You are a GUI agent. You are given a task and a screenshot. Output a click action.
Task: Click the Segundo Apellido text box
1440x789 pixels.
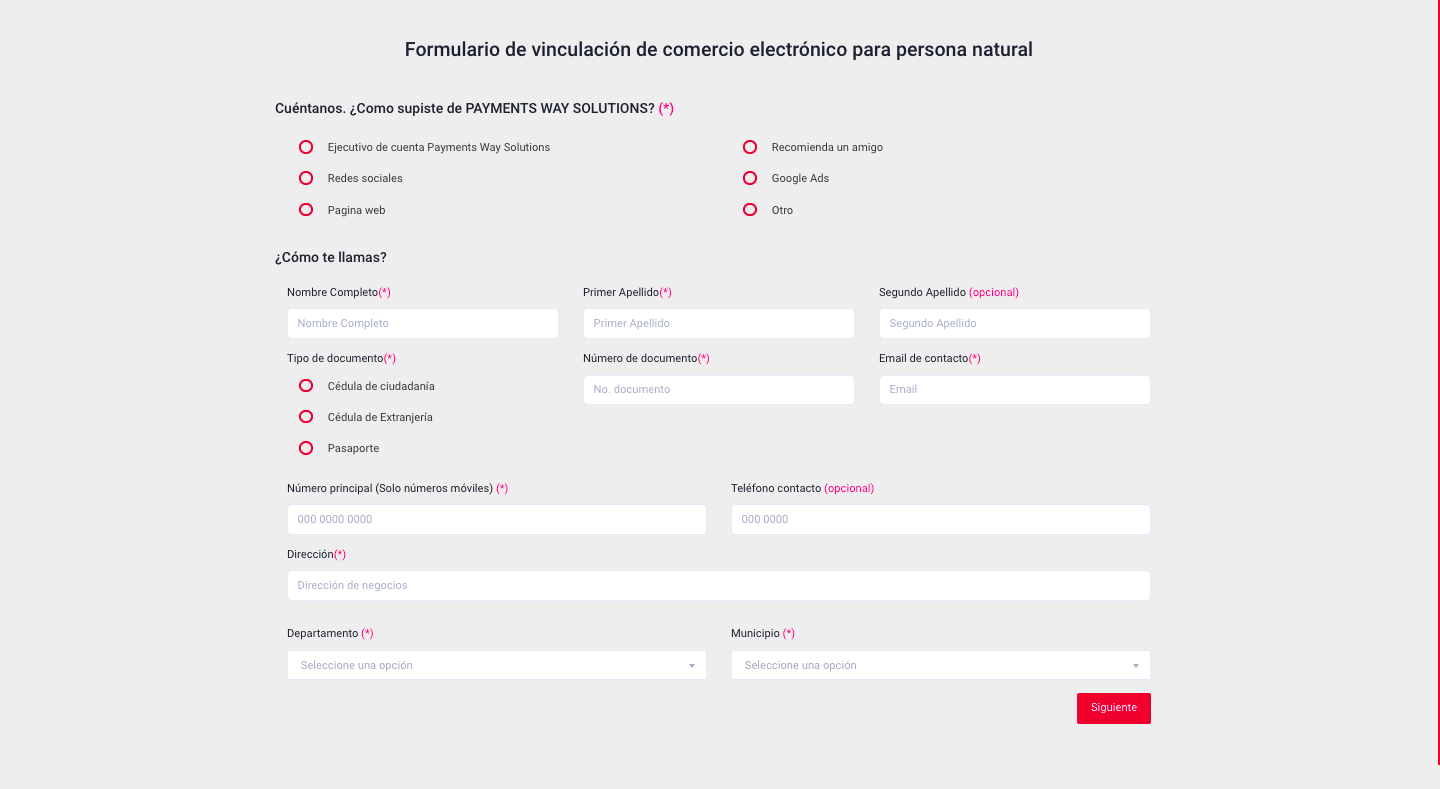pos(1014,323)
